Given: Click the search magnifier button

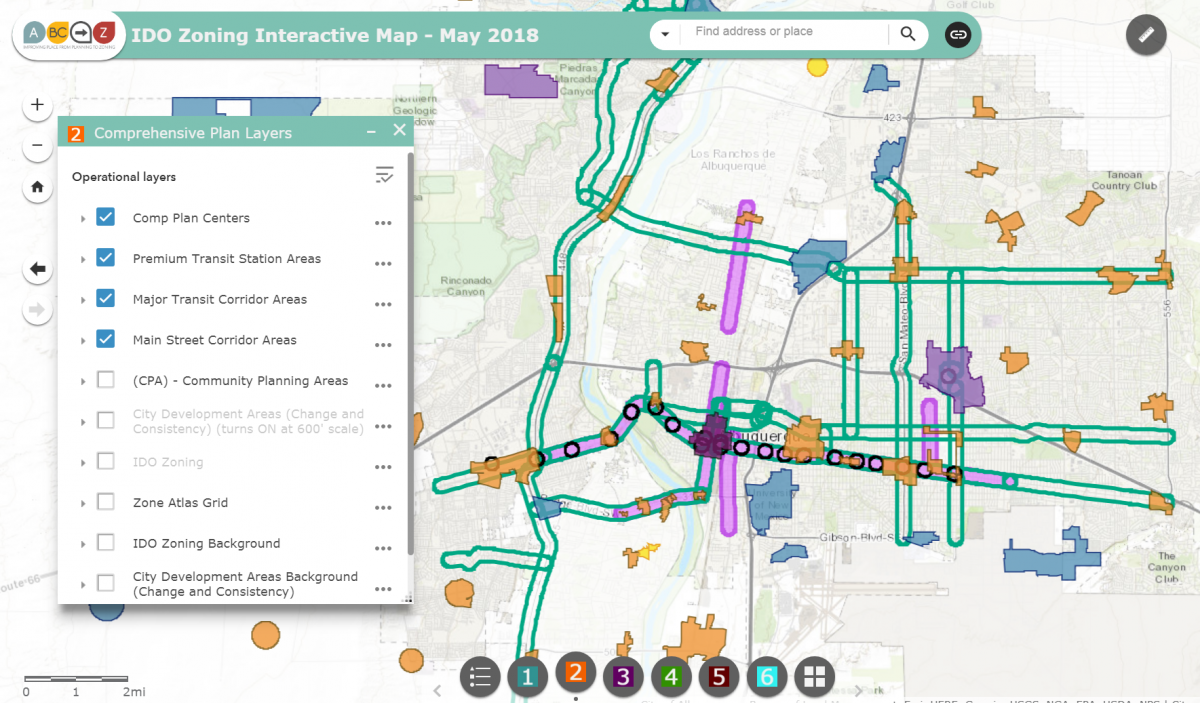Looking at the screenshot, I should tap(907, 34).
